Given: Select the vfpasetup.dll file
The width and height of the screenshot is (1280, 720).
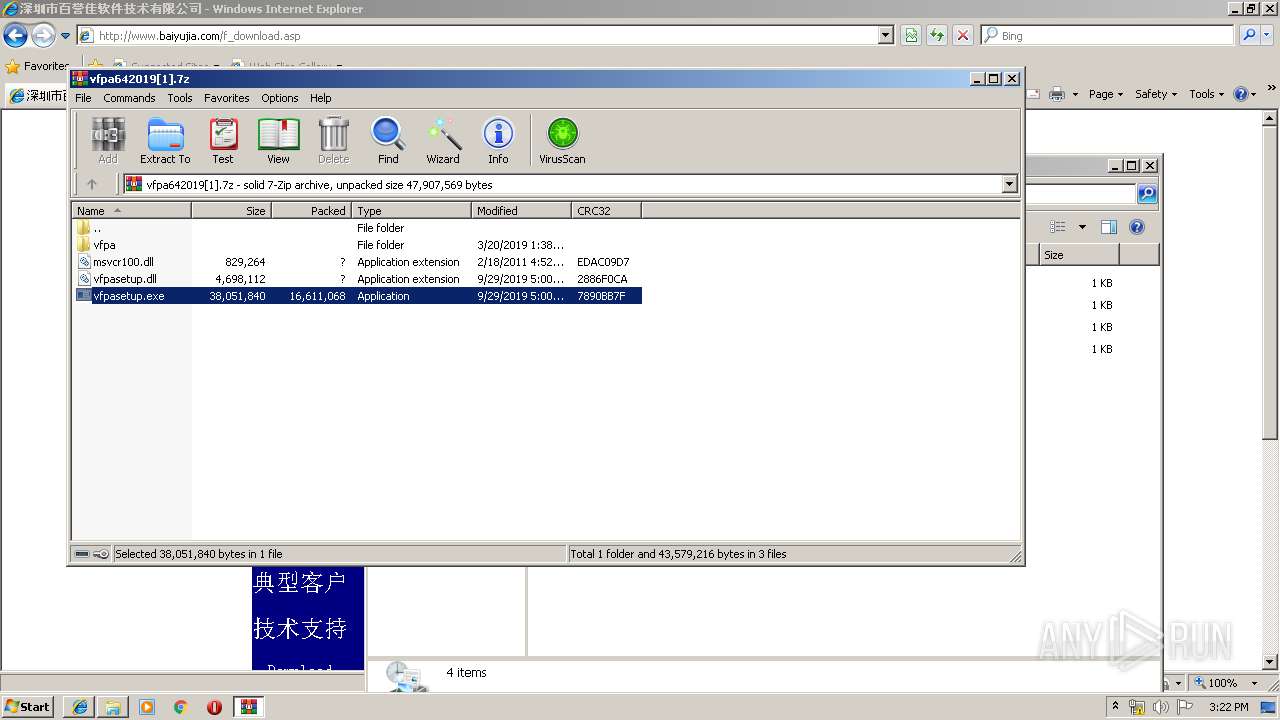Looking at the screenshot, I should pos(358,279).
